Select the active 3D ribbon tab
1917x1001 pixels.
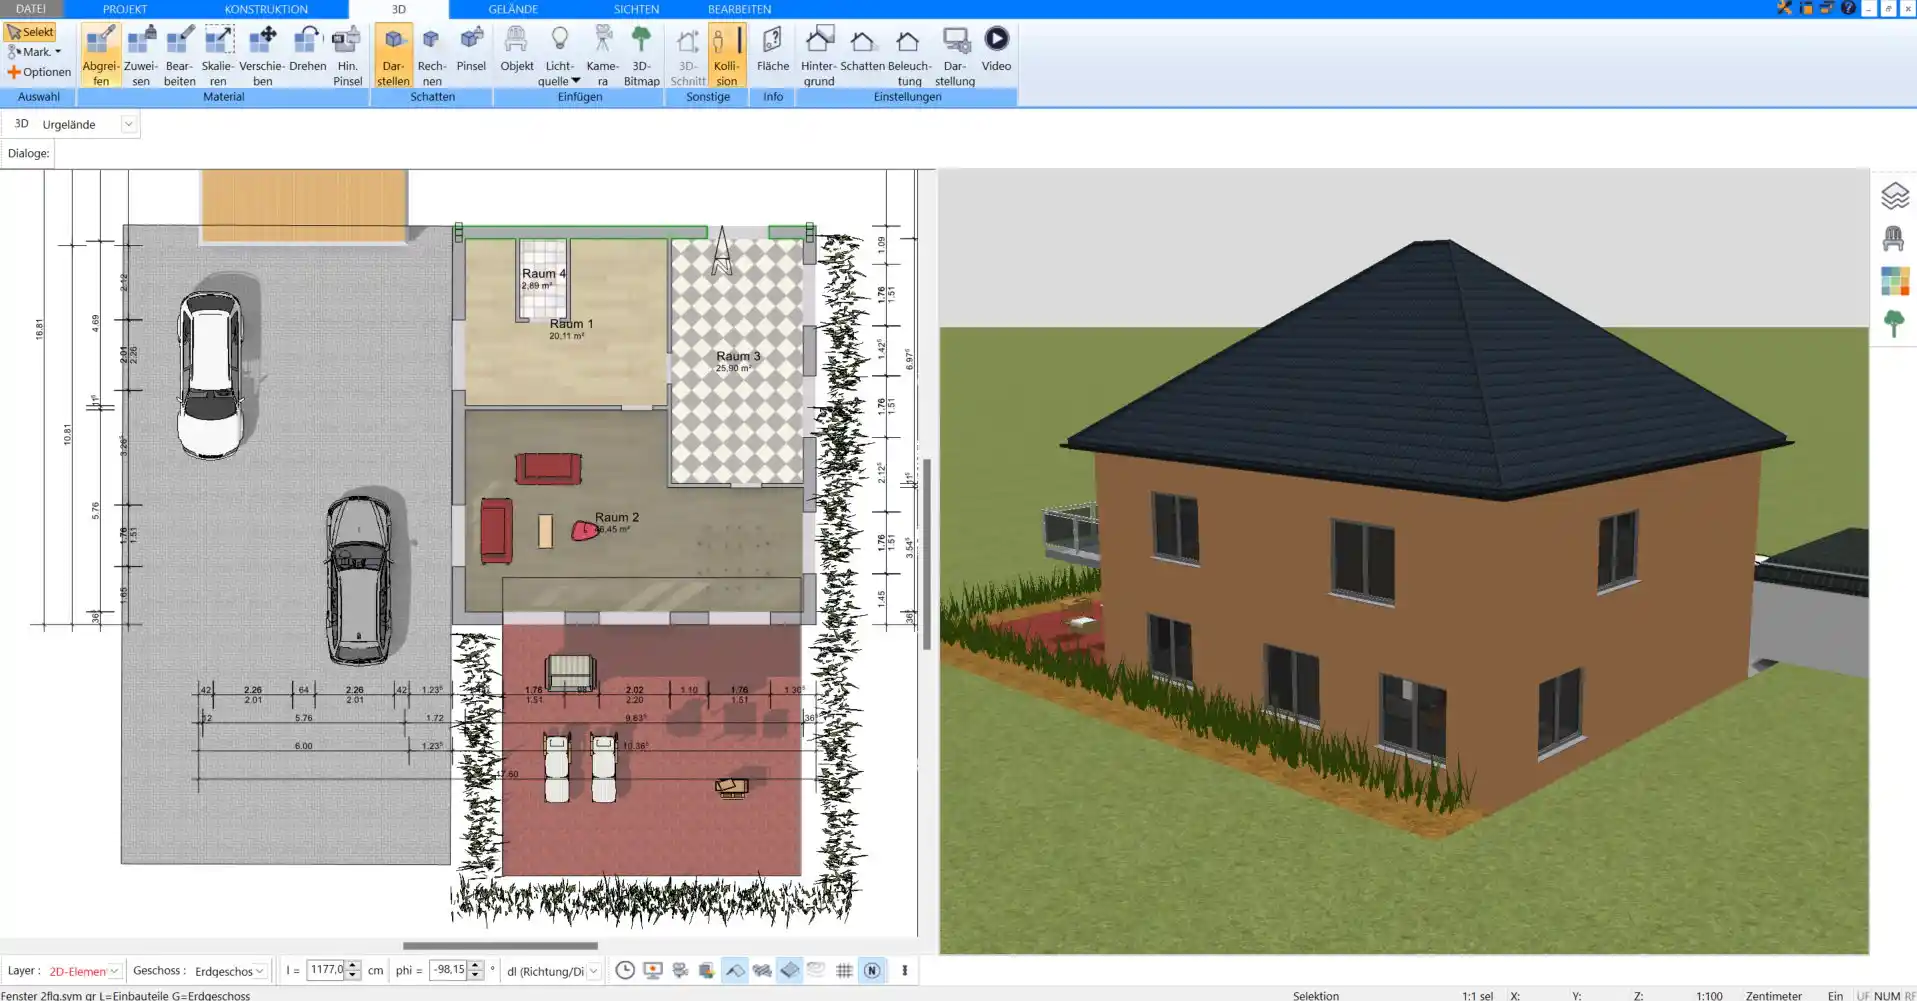398,9
